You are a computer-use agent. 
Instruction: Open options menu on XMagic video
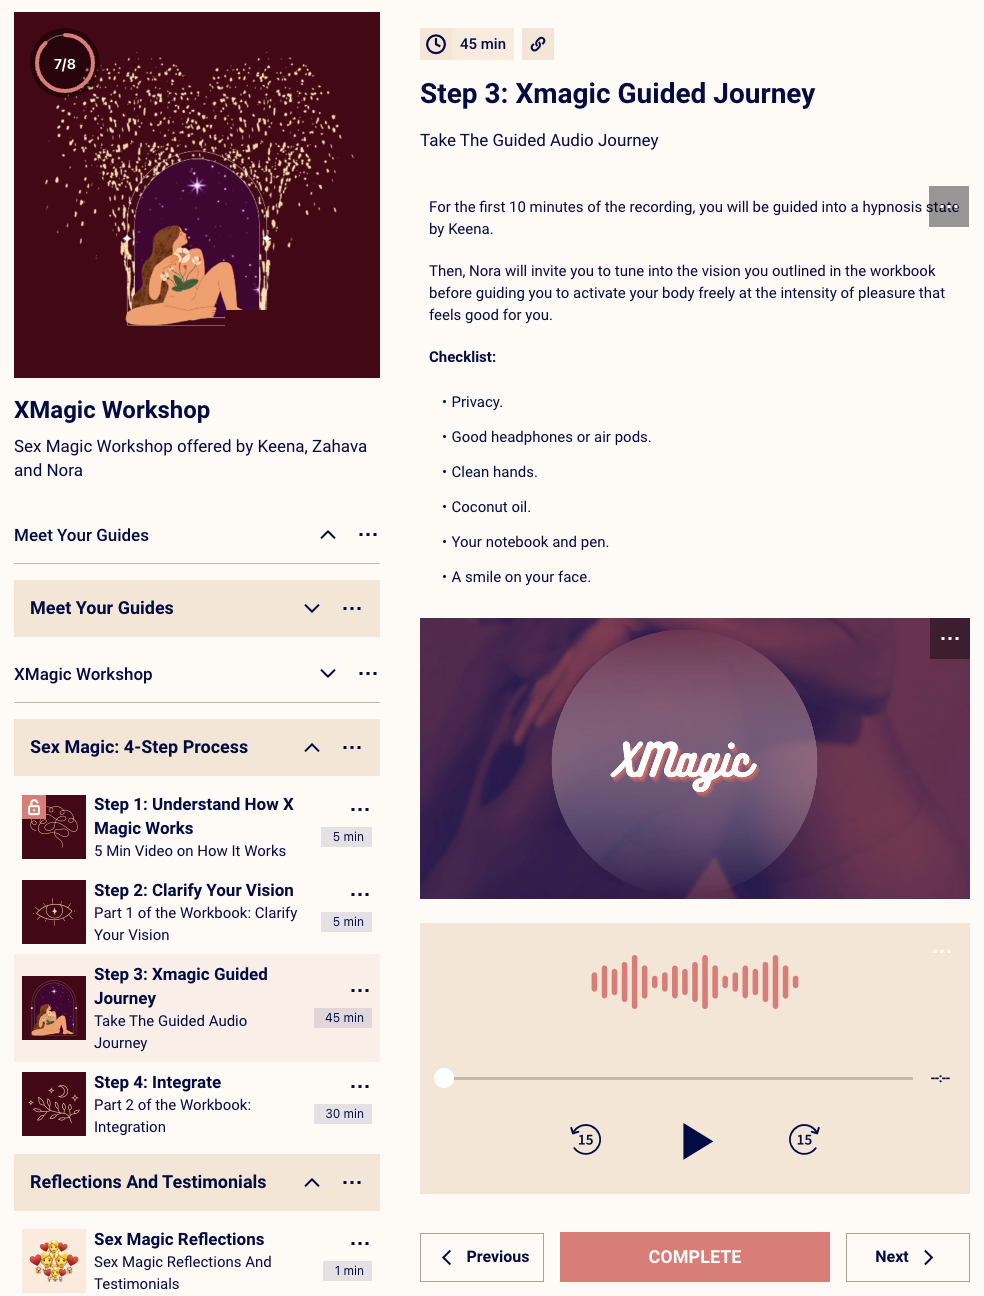point(950,638)
